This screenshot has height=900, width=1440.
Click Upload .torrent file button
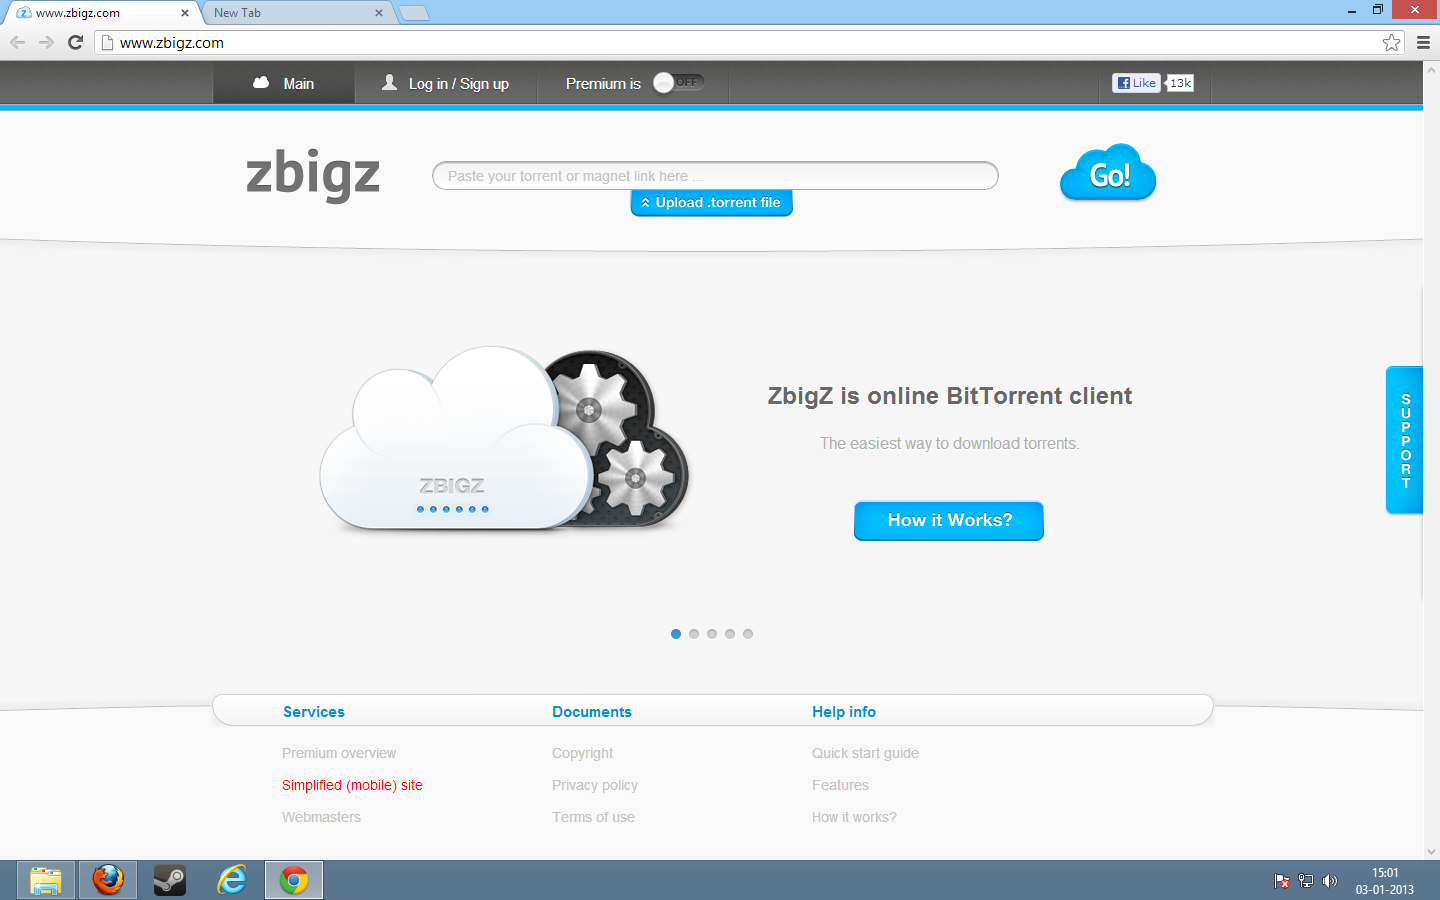click(x=711, y=202)
